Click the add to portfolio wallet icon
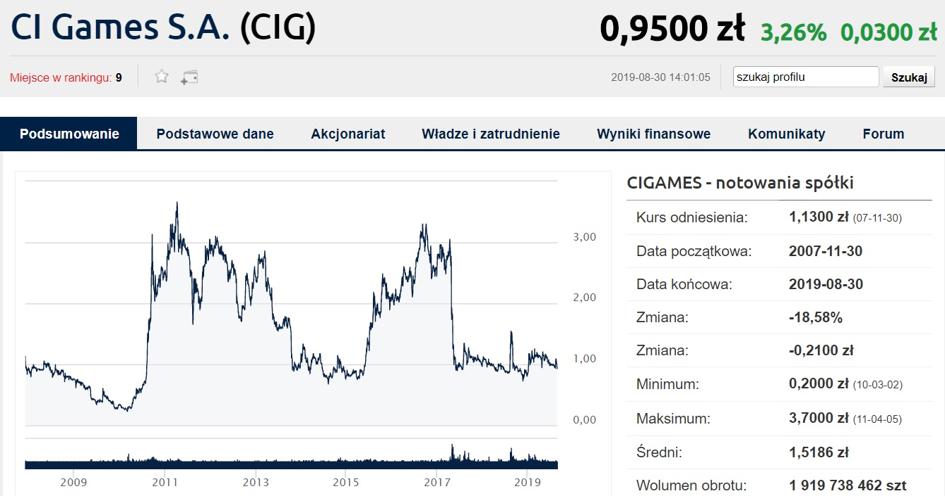Viewport: 945px width, 496px height. click(189, 77)
